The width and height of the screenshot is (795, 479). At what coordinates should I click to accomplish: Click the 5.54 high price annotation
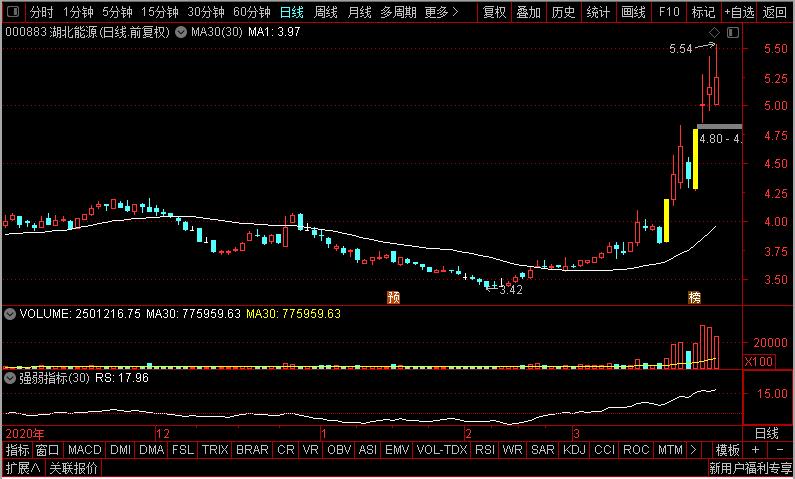tap(680, 49)
